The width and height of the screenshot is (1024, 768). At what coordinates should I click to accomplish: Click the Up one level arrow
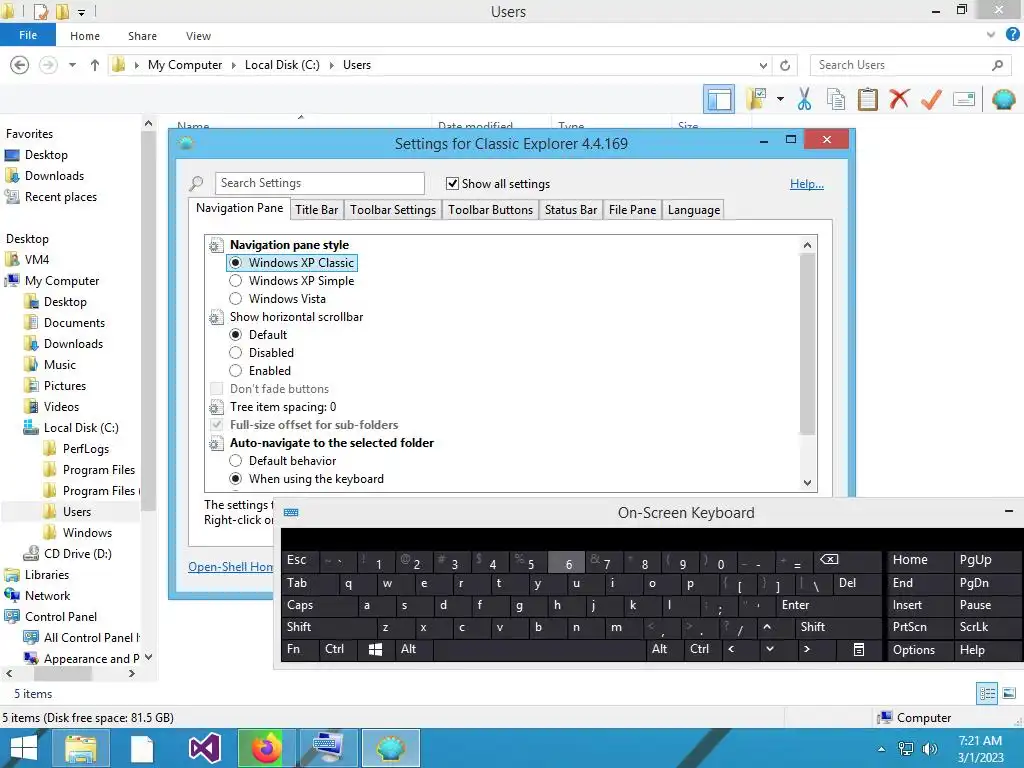pos(95,65)
